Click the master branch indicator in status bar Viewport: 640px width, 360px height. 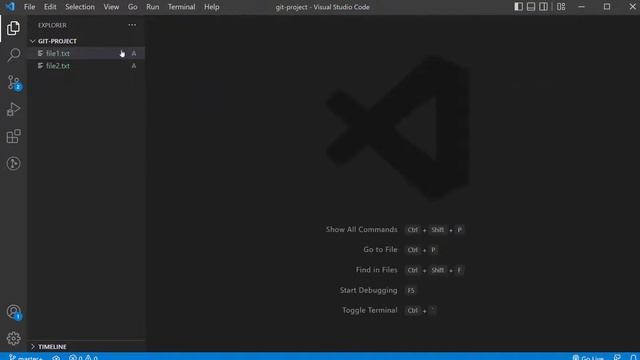[26, 358]
